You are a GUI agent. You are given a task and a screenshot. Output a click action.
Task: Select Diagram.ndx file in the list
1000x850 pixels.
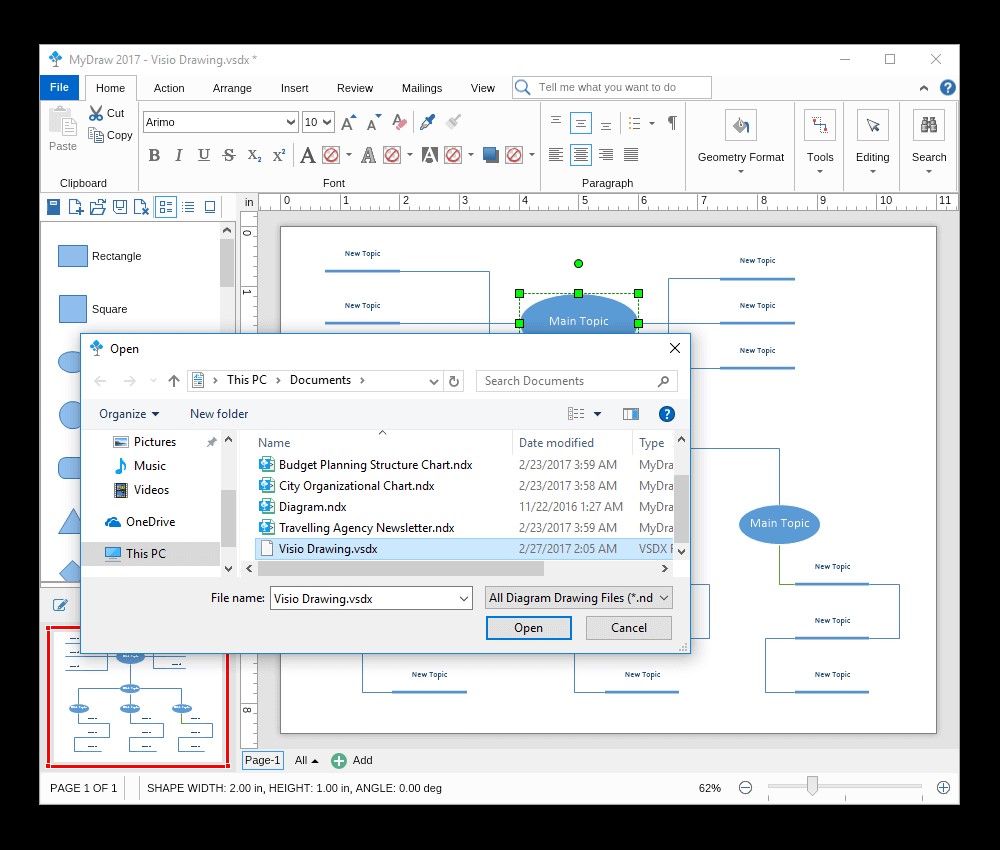[x=312, y=507]
